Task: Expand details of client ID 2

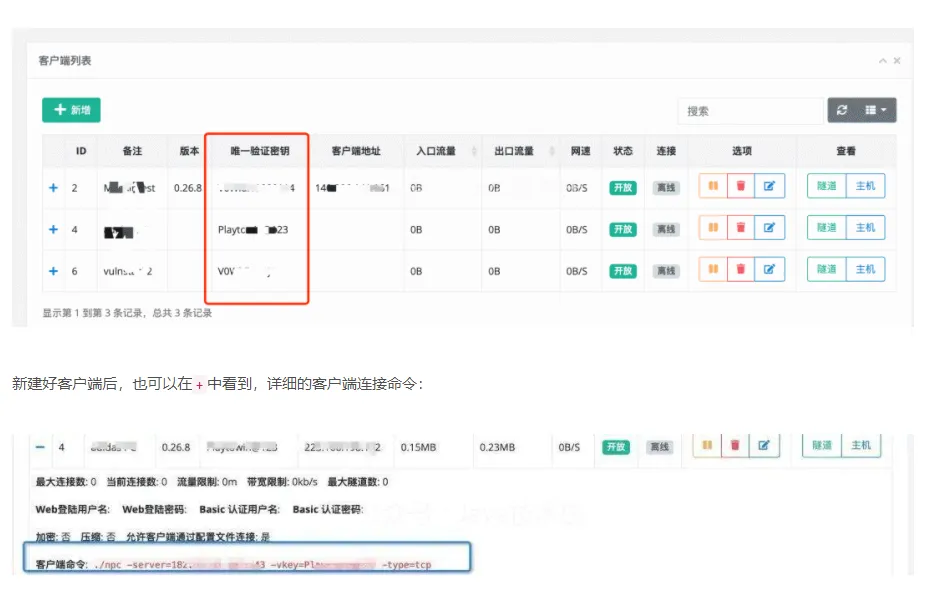Action: tap(53, 188)
